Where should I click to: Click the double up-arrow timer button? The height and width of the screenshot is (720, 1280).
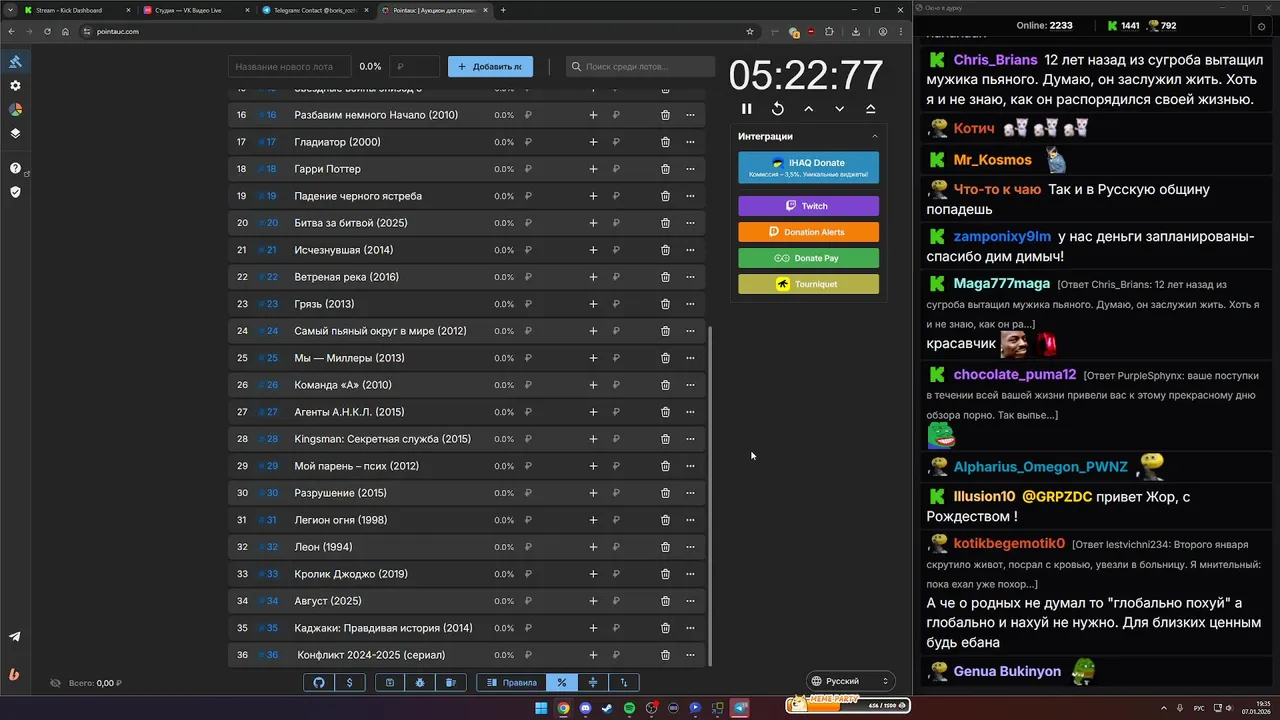pyautogui.click(x=871, y=109)
